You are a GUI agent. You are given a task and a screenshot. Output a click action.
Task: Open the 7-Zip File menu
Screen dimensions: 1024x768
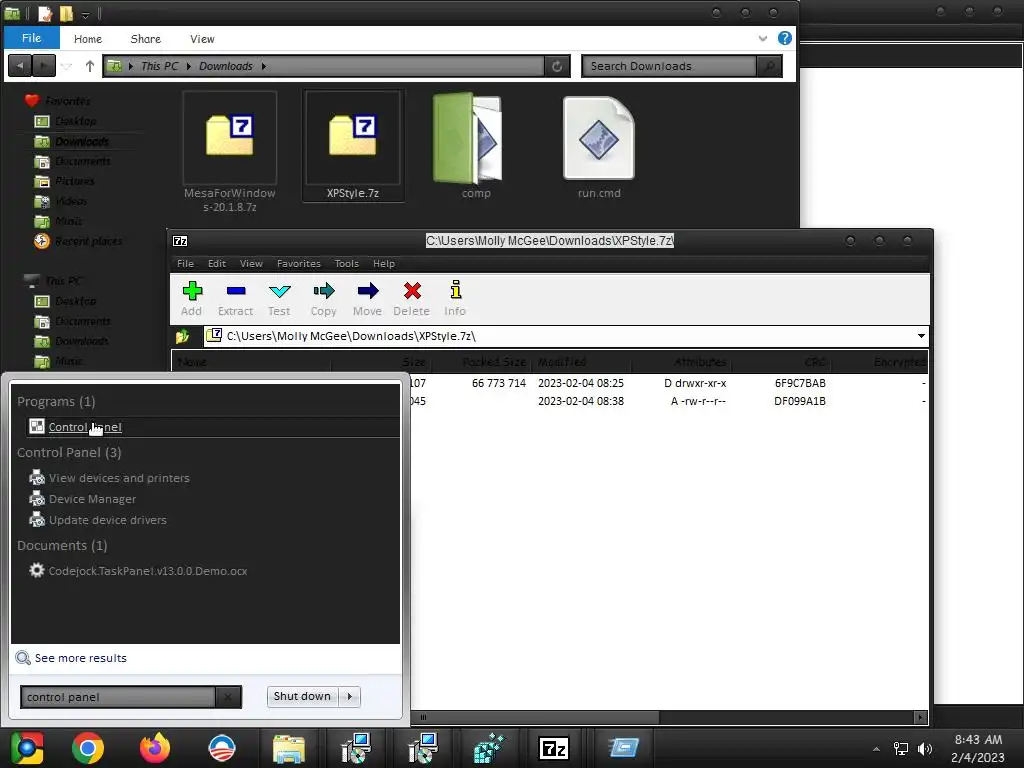(185, 264)
